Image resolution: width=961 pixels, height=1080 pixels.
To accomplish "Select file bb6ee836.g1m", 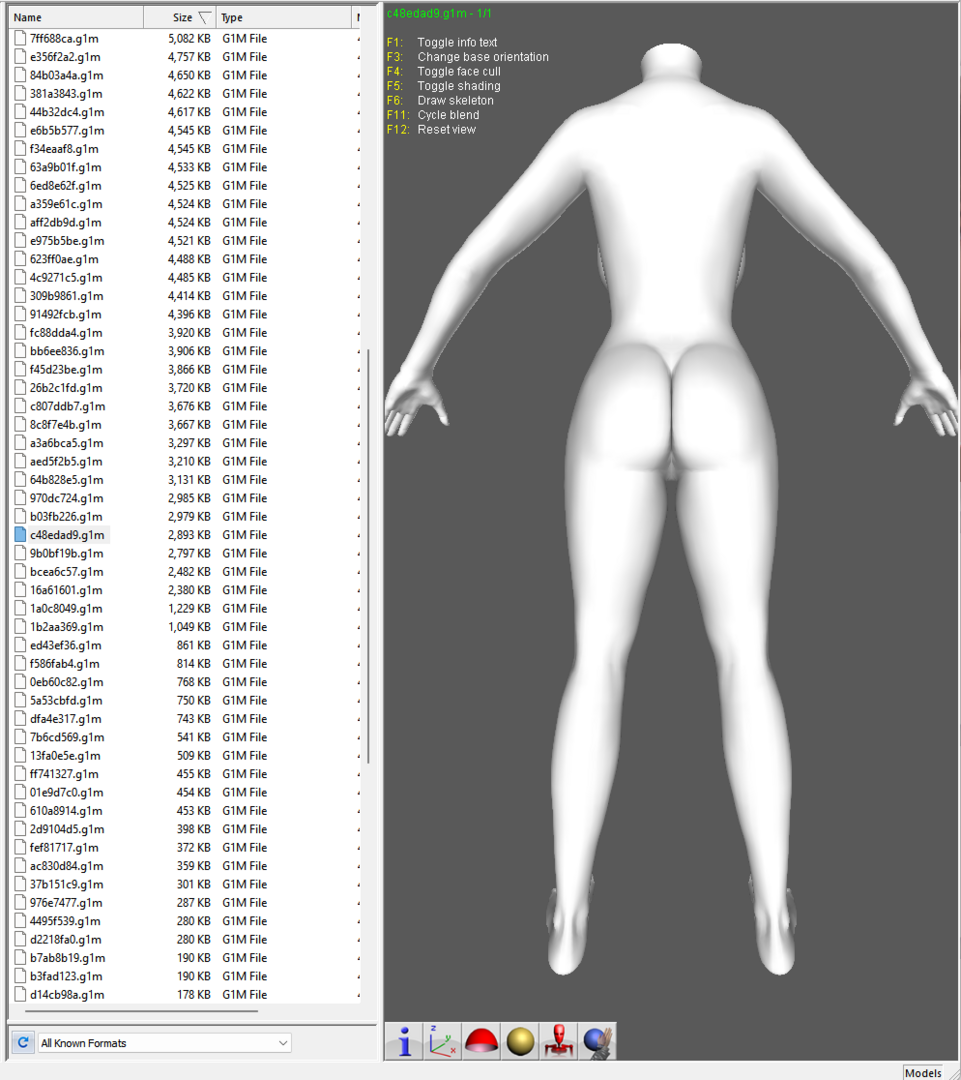I will [x=67, y=351].
